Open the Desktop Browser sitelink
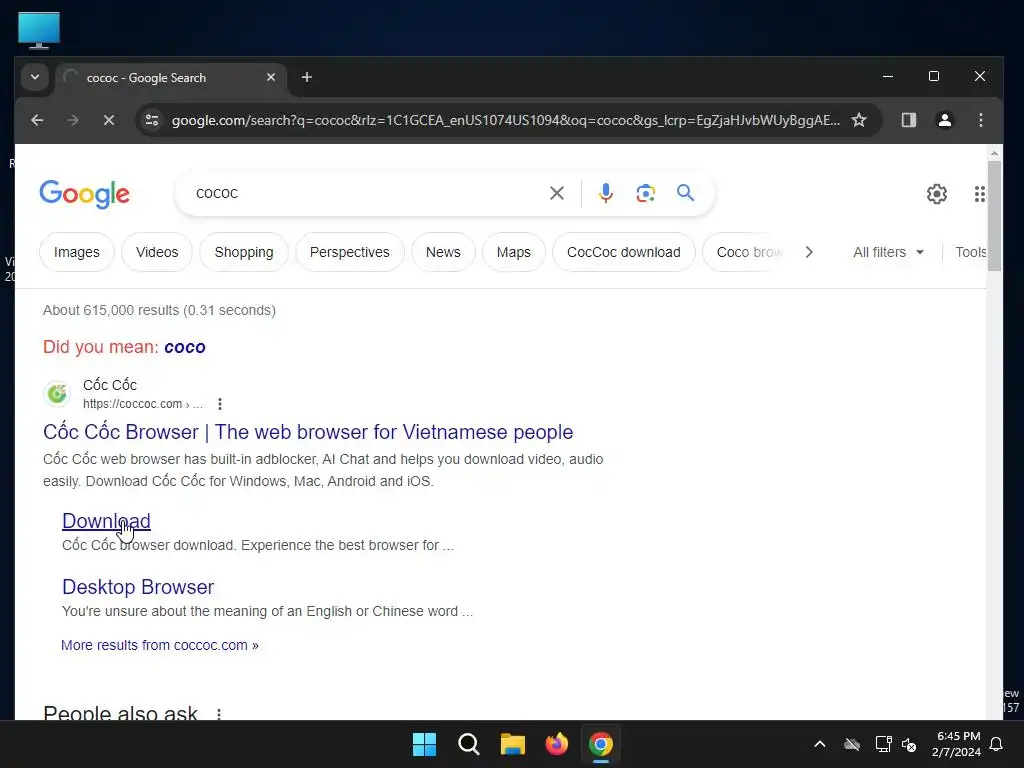 [x=138, y=586]
